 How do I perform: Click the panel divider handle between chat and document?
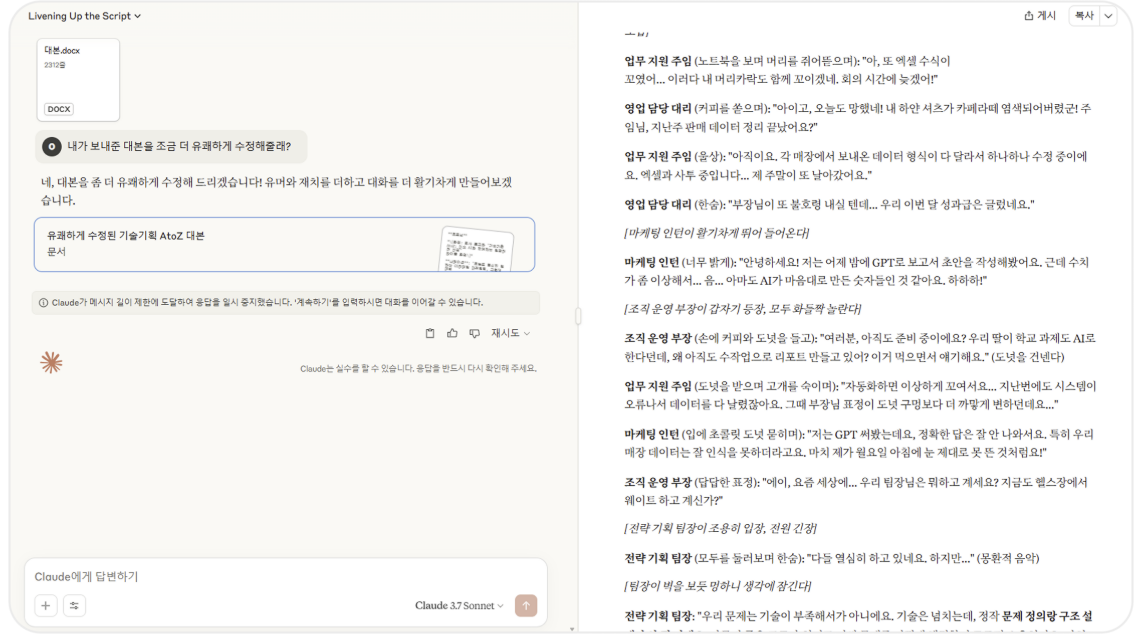pos(578,316)
